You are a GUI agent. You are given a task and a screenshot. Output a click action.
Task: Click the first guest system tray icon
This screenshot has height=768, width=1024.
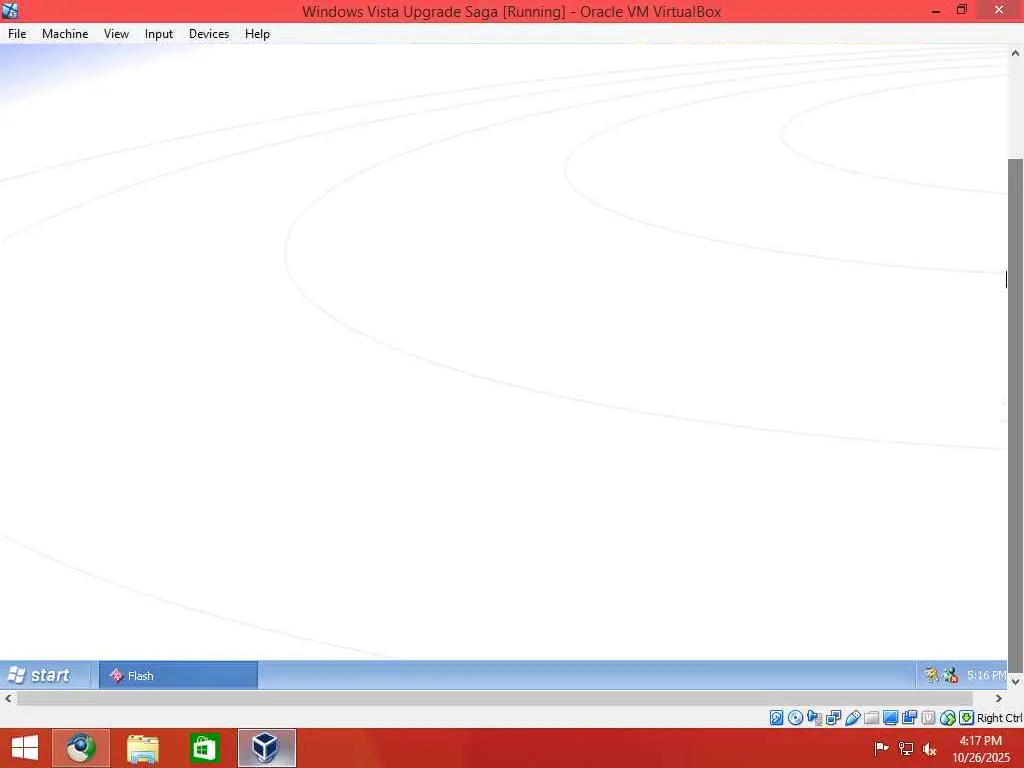(931, 675)
